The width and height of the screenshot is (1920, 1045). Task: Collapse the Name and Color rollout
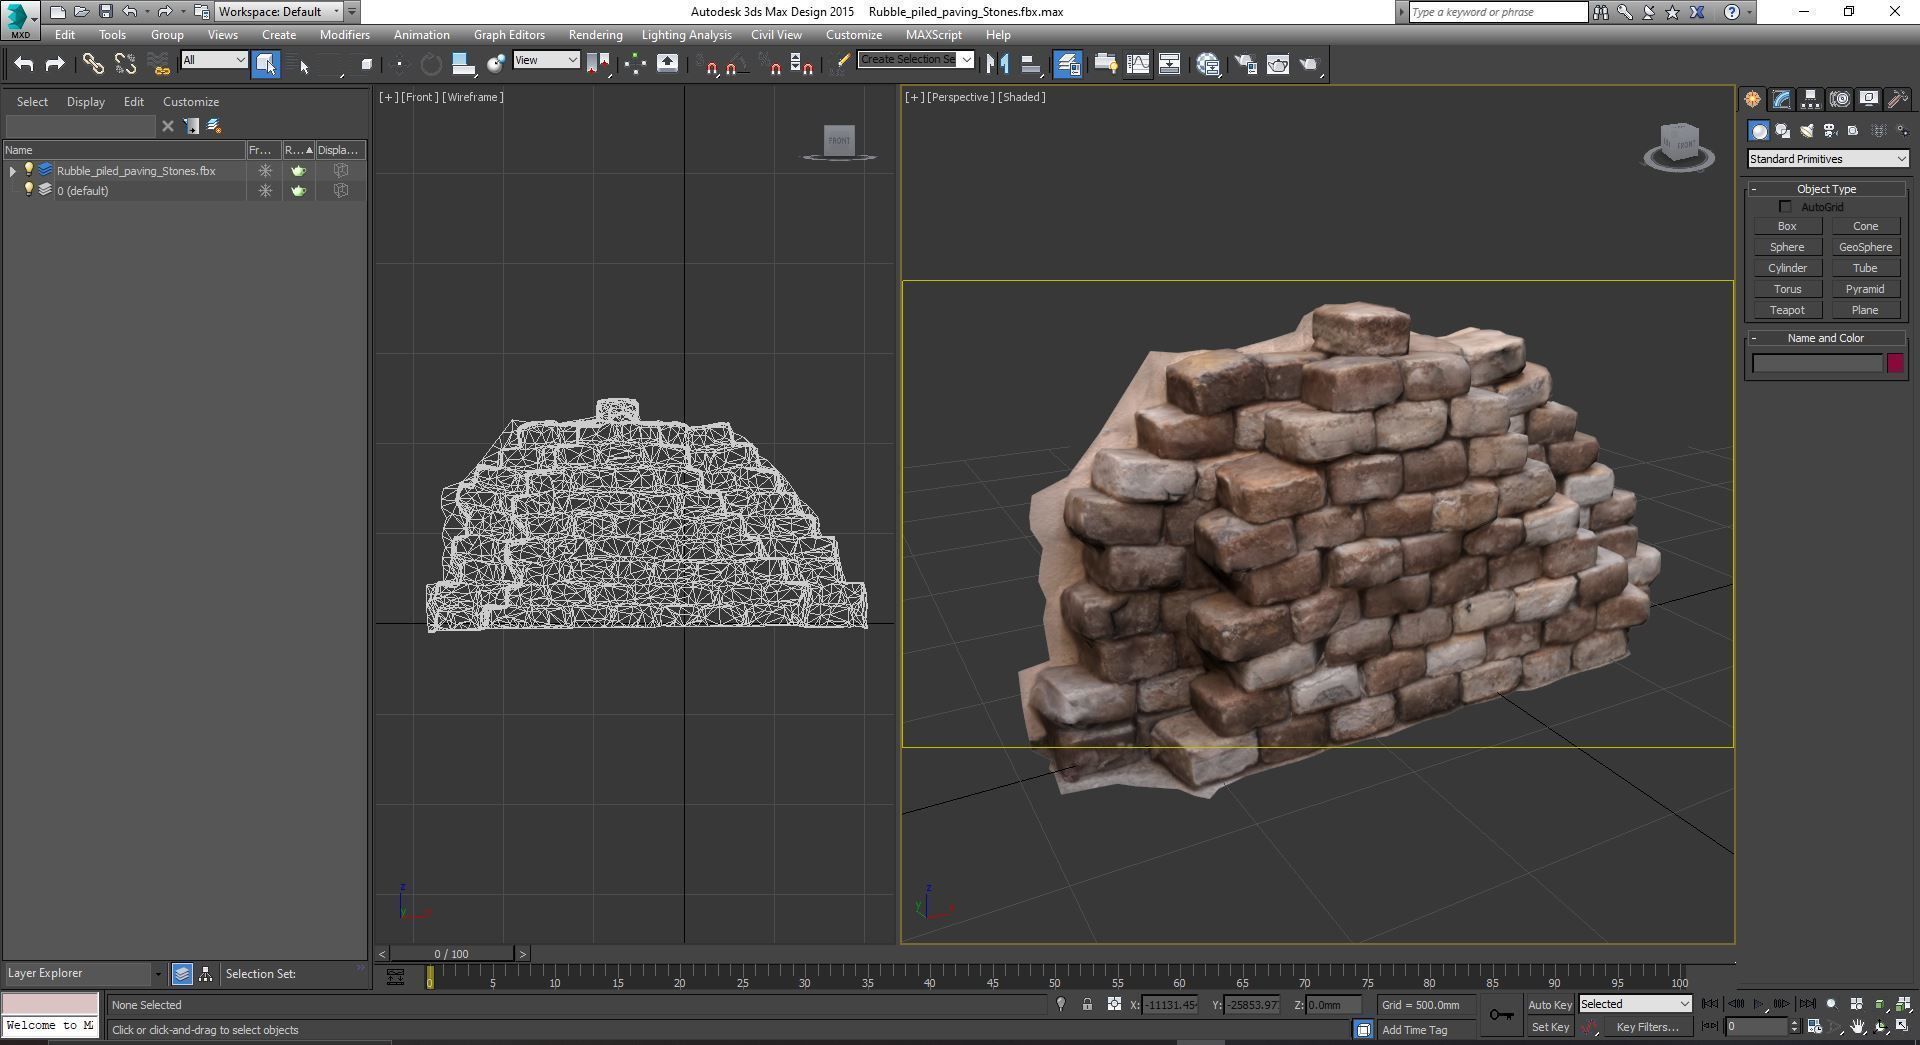1826,338
